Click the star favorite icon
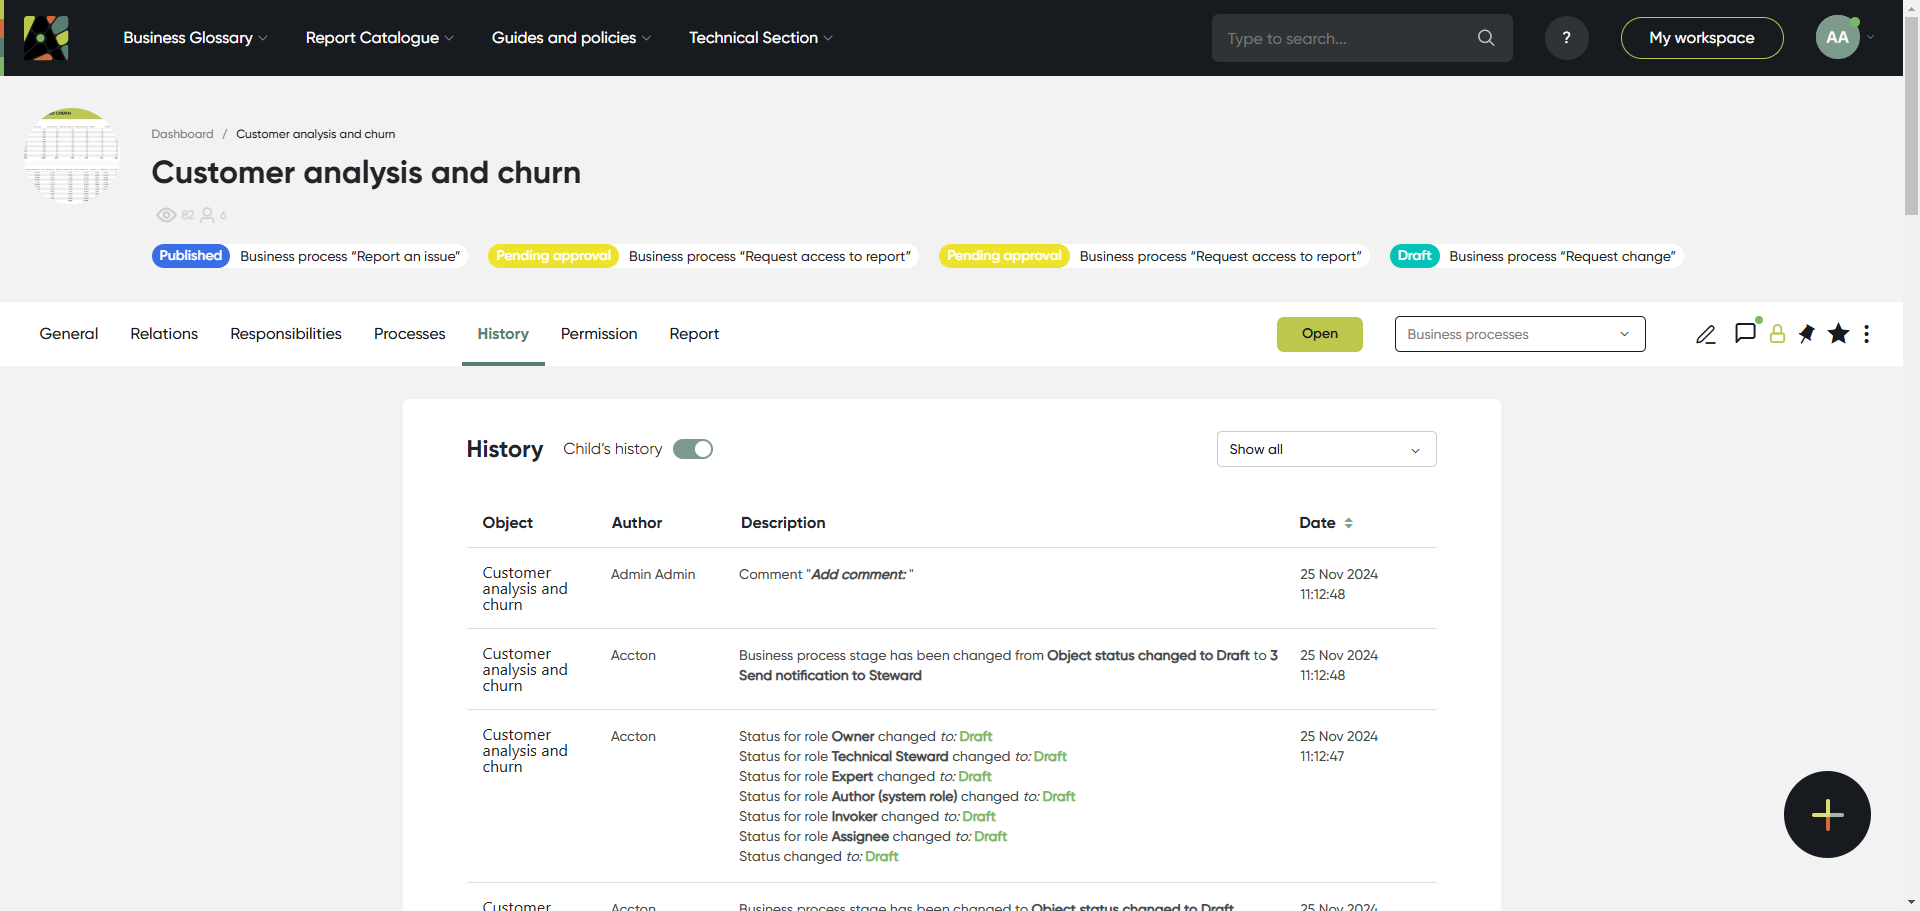This screenshot has height=911, width=1920. 1838,334
